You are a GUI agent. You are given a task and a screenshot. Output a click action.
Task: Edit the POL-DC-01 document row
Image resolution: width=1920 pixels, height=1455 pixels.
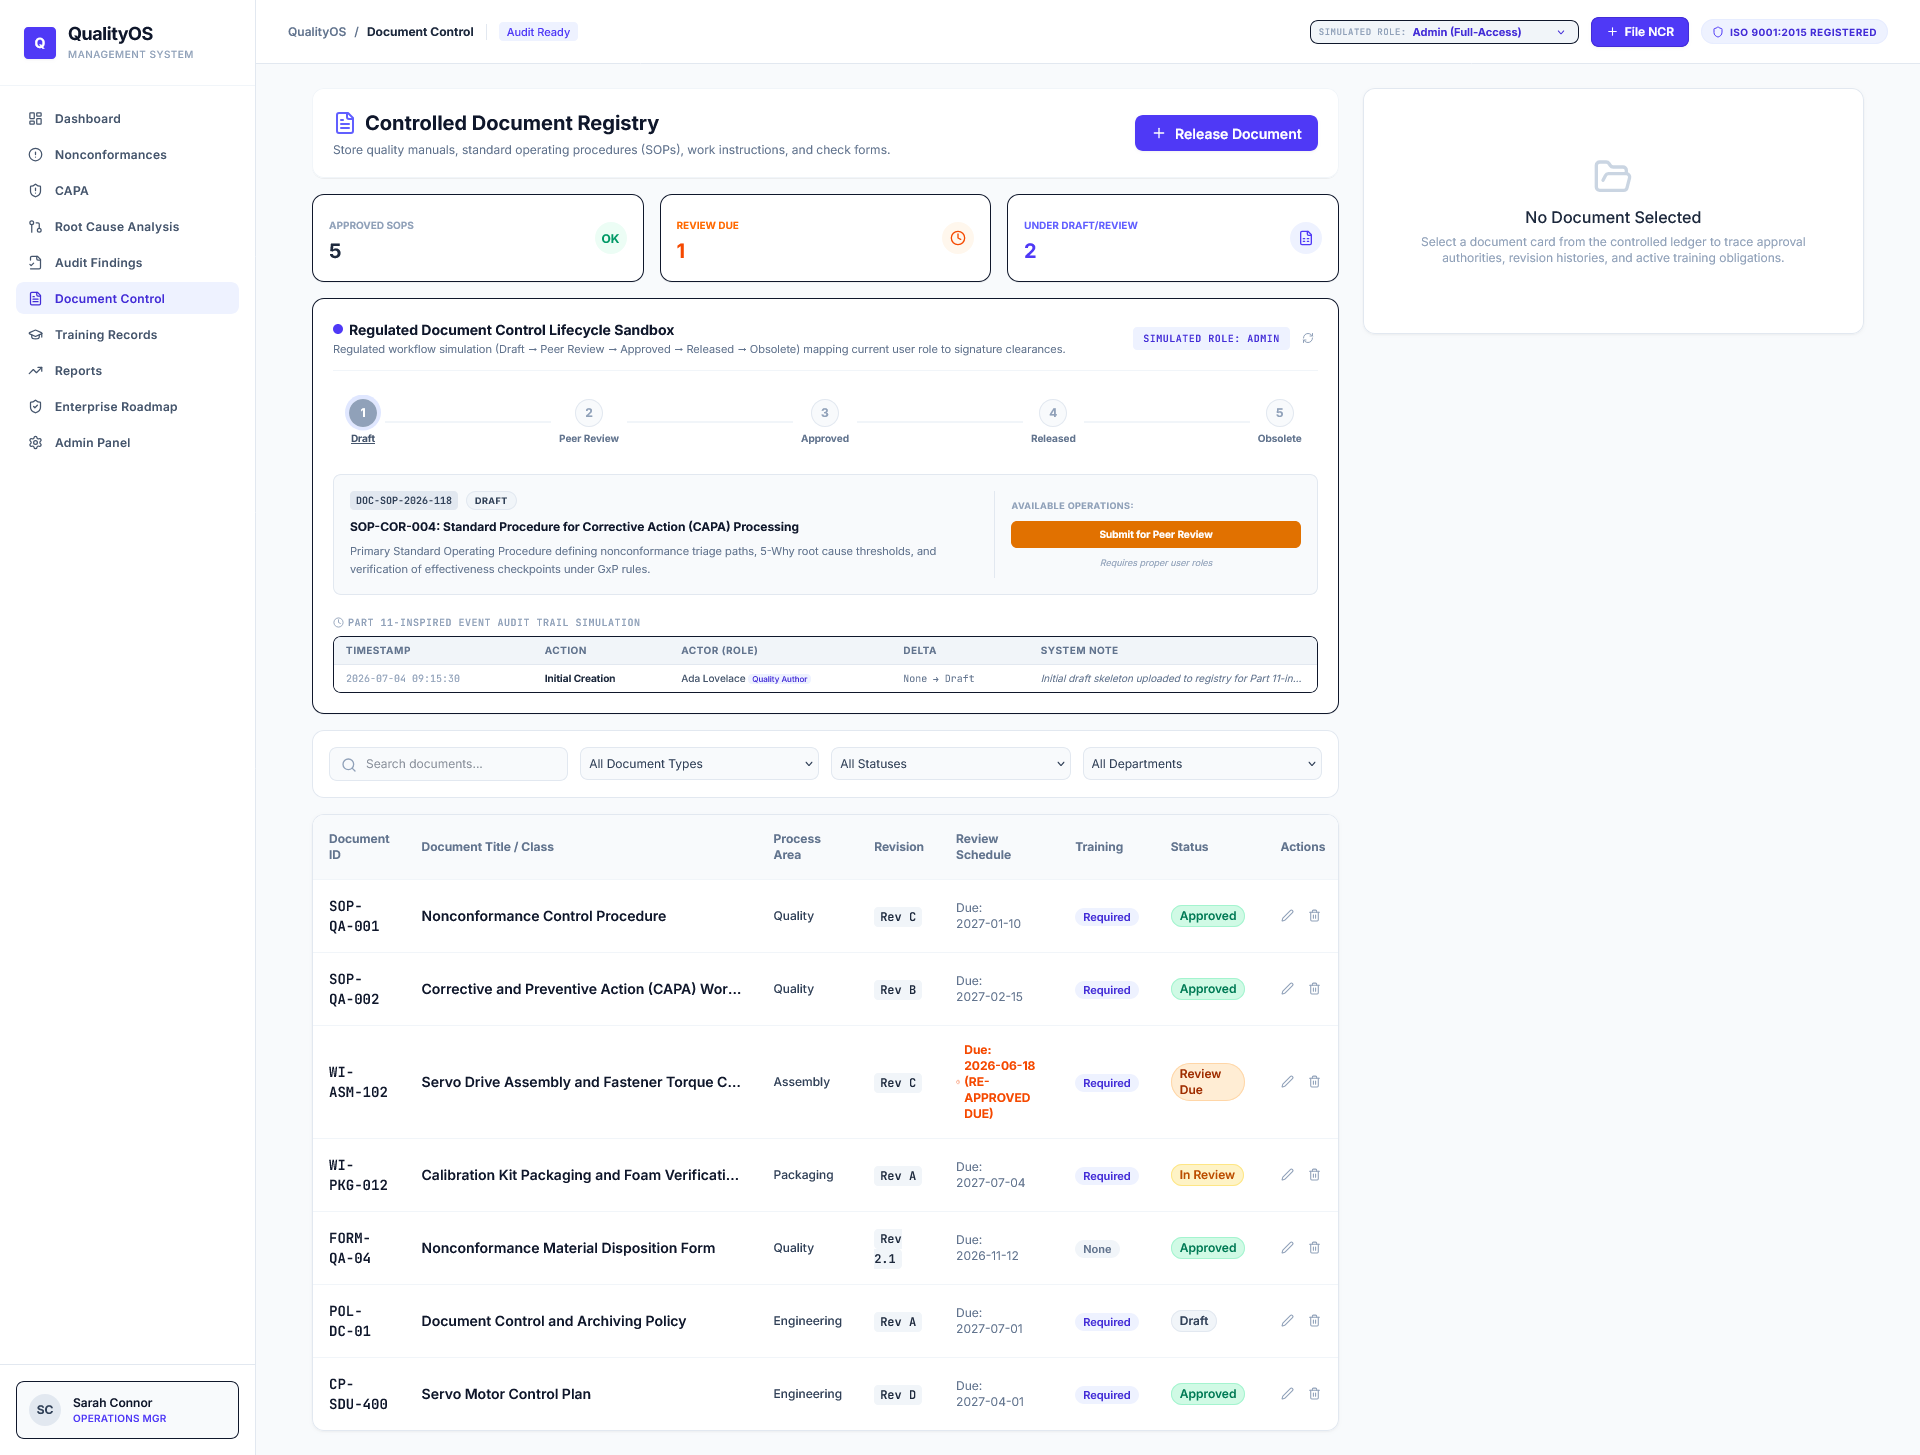[1288, 1321]
